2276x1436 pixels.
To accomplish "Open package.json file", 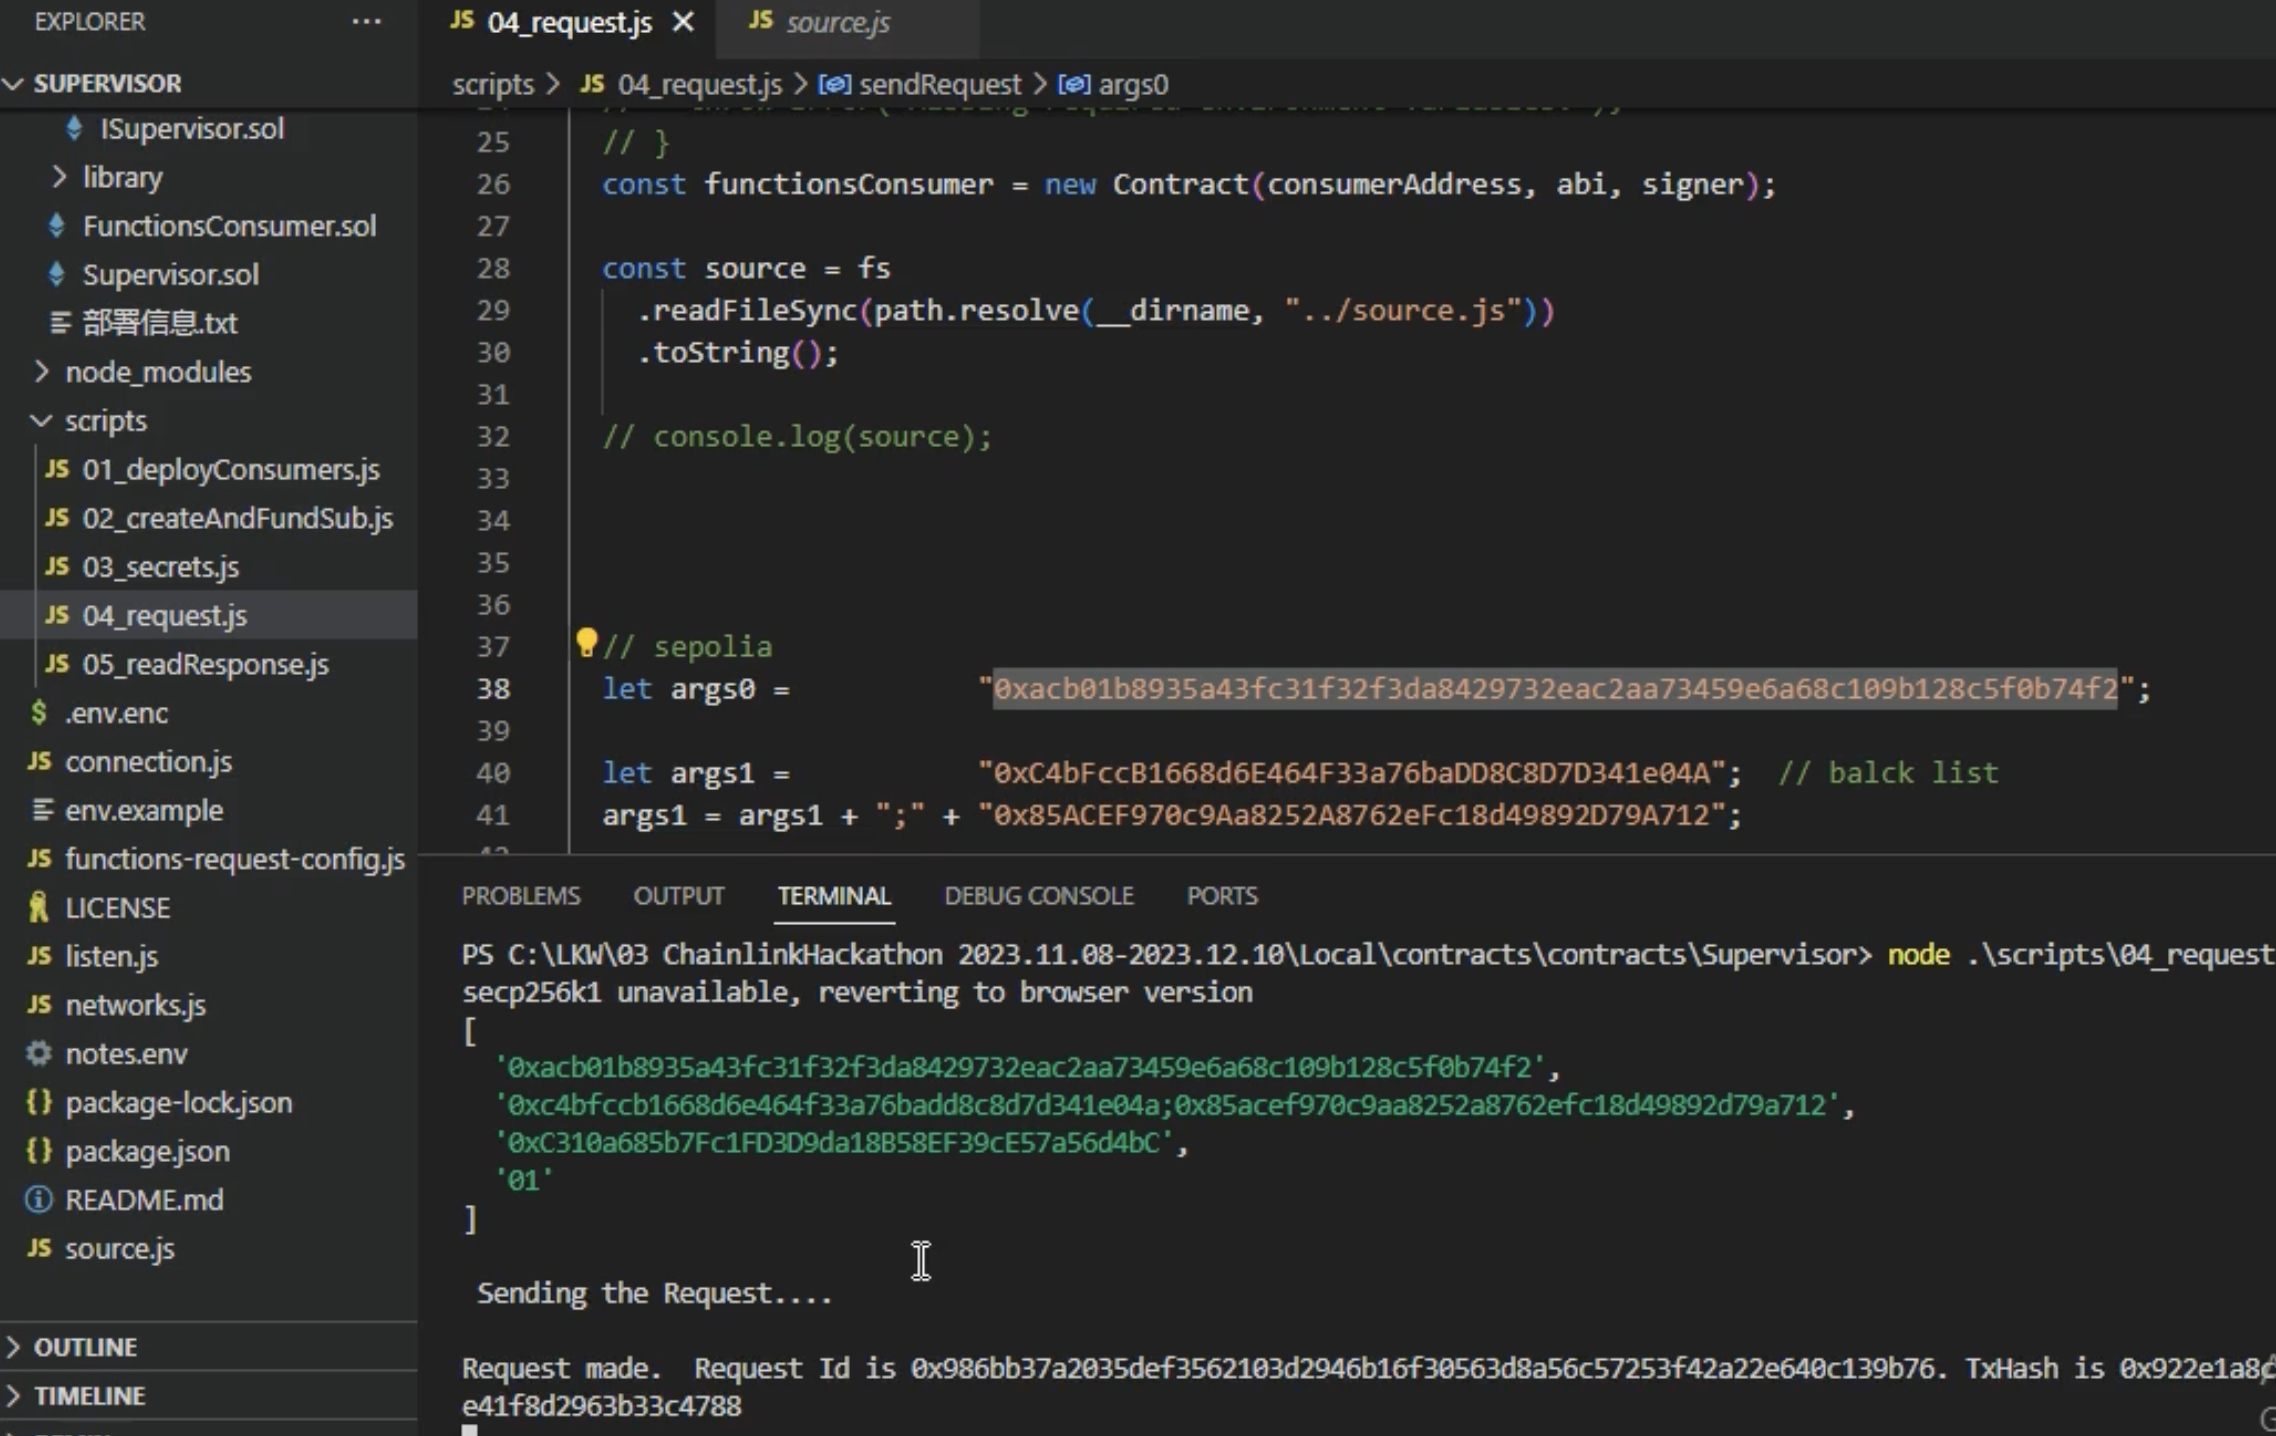I will point(147,1151).
